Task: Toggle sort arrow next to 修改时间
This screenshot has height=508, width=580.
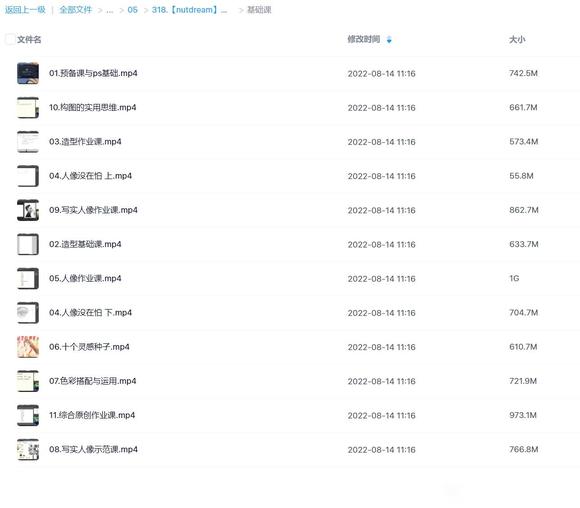Action: point(389,40)
